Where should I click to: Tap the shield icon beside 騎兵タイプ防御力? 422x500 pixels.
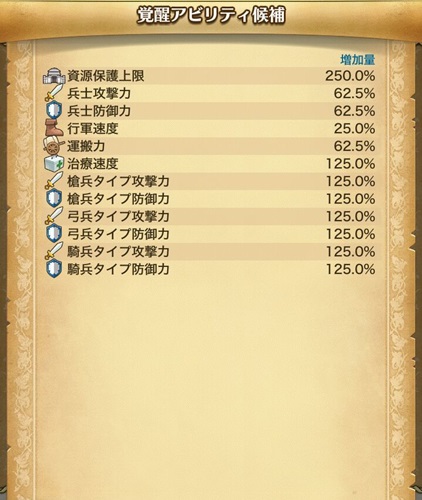(54, 269)
